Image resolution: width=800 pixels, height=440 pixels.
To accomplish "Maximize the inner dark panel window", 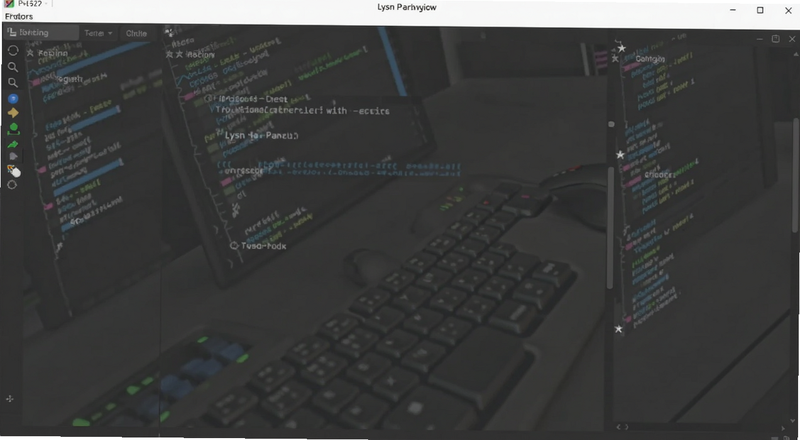I will coord(776,39).
